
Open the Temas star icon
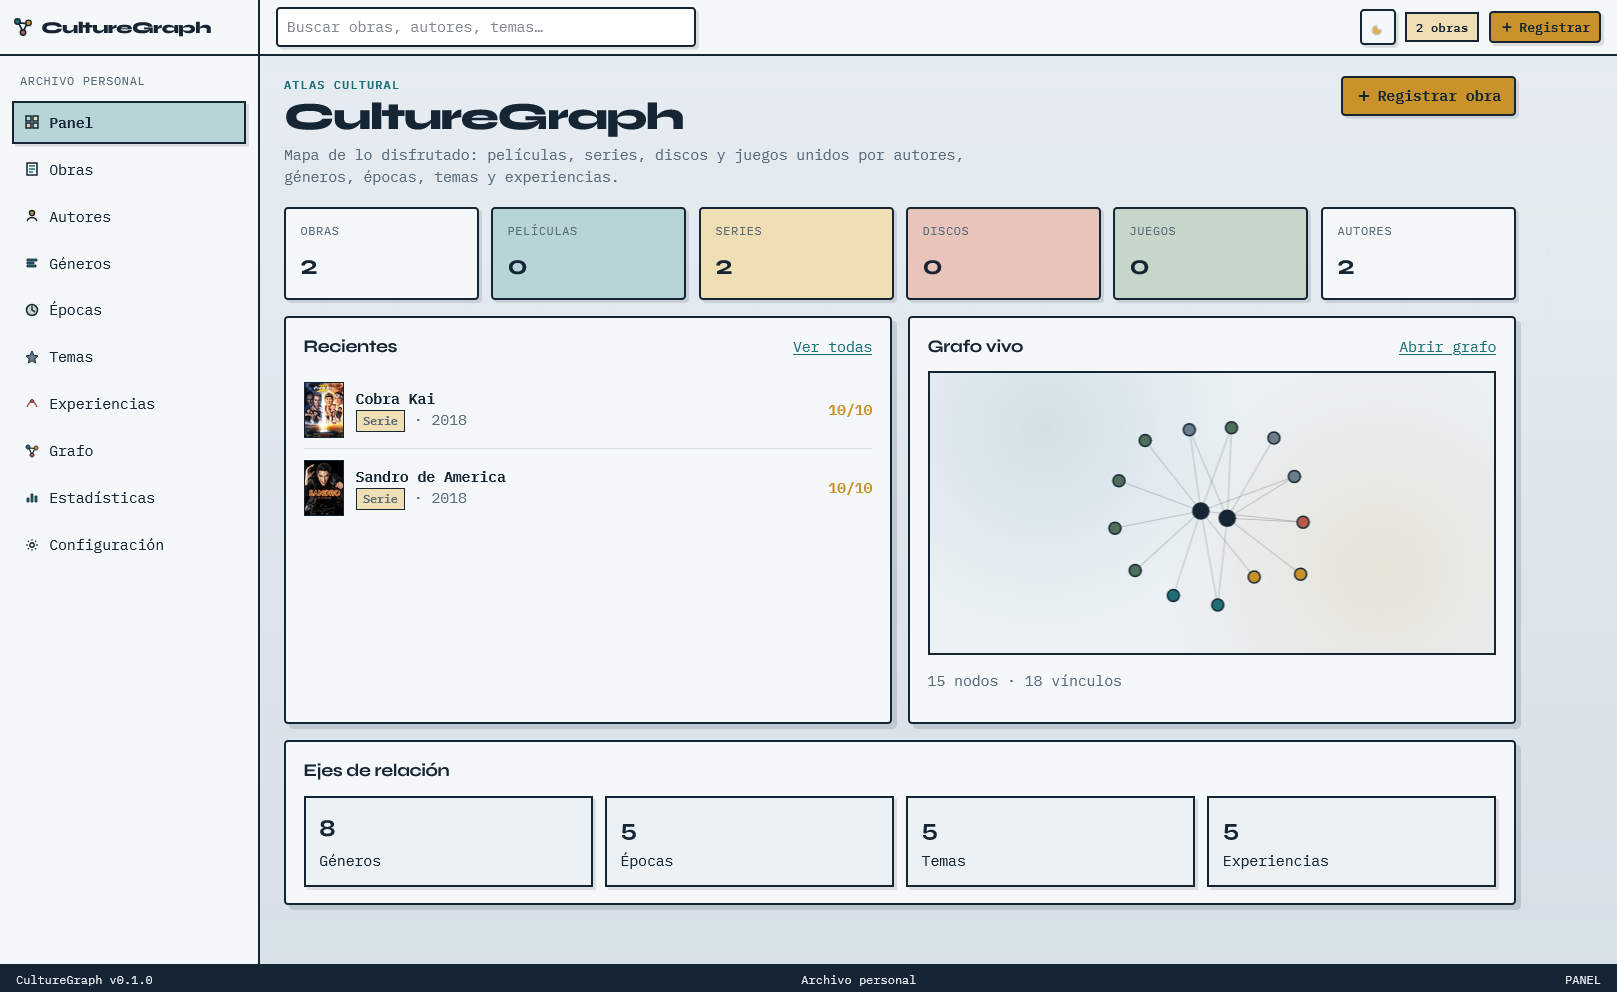32,357
